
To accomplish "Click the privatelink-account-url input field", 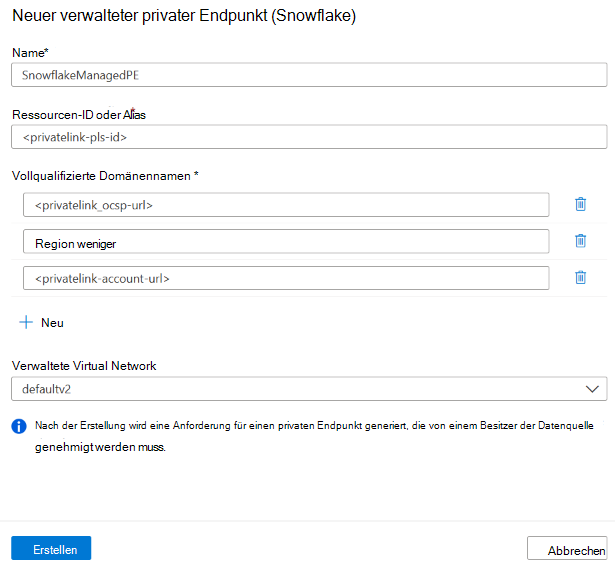I will point(286,278).
